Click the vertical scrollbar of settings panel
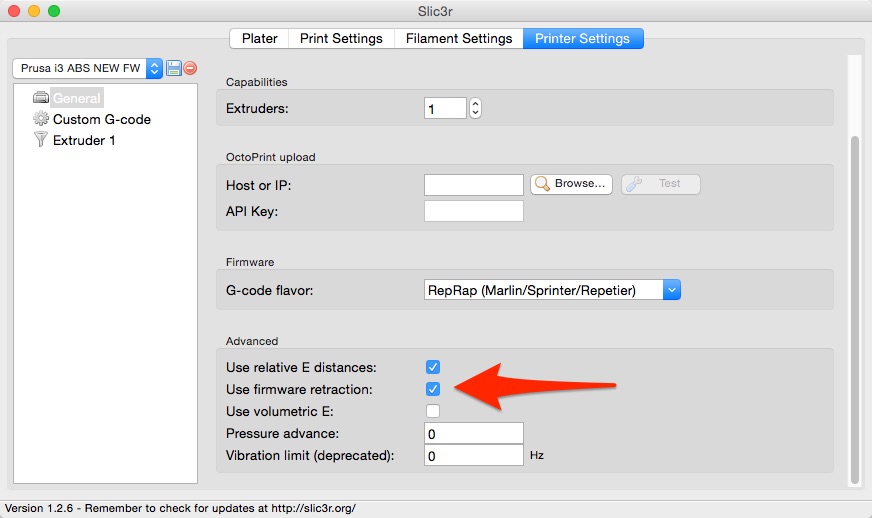872x518 pixels. [x=855, y=309]
